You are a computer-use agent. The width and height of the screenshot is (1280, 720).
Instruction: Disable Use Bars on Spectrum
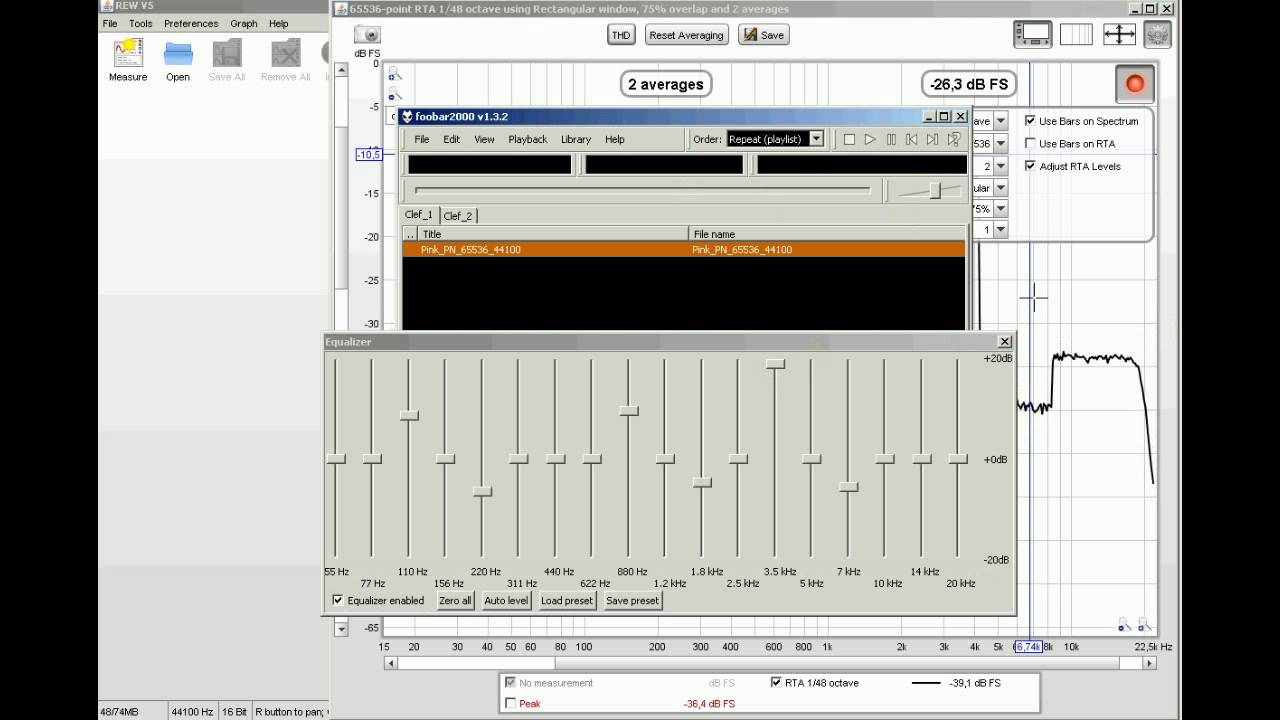(1030, 121)
